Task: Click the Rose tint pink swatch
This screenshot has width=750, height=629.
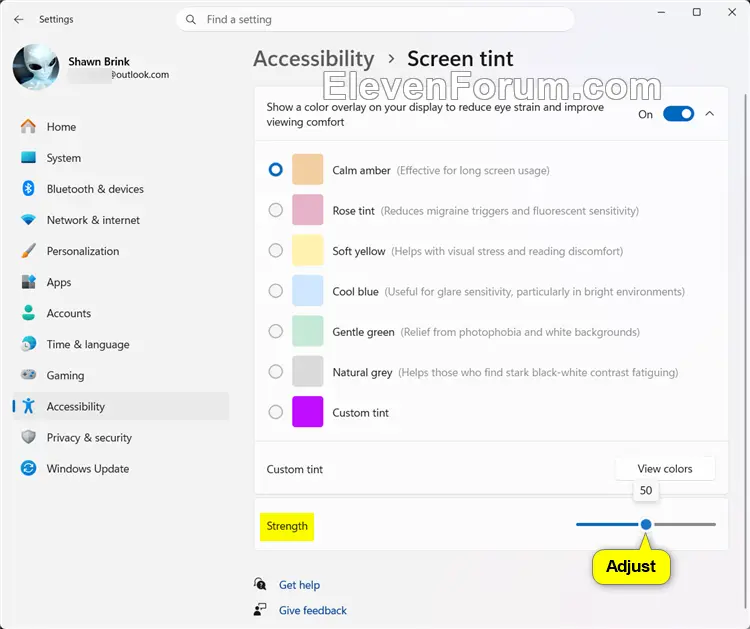Action: (308, 210)
